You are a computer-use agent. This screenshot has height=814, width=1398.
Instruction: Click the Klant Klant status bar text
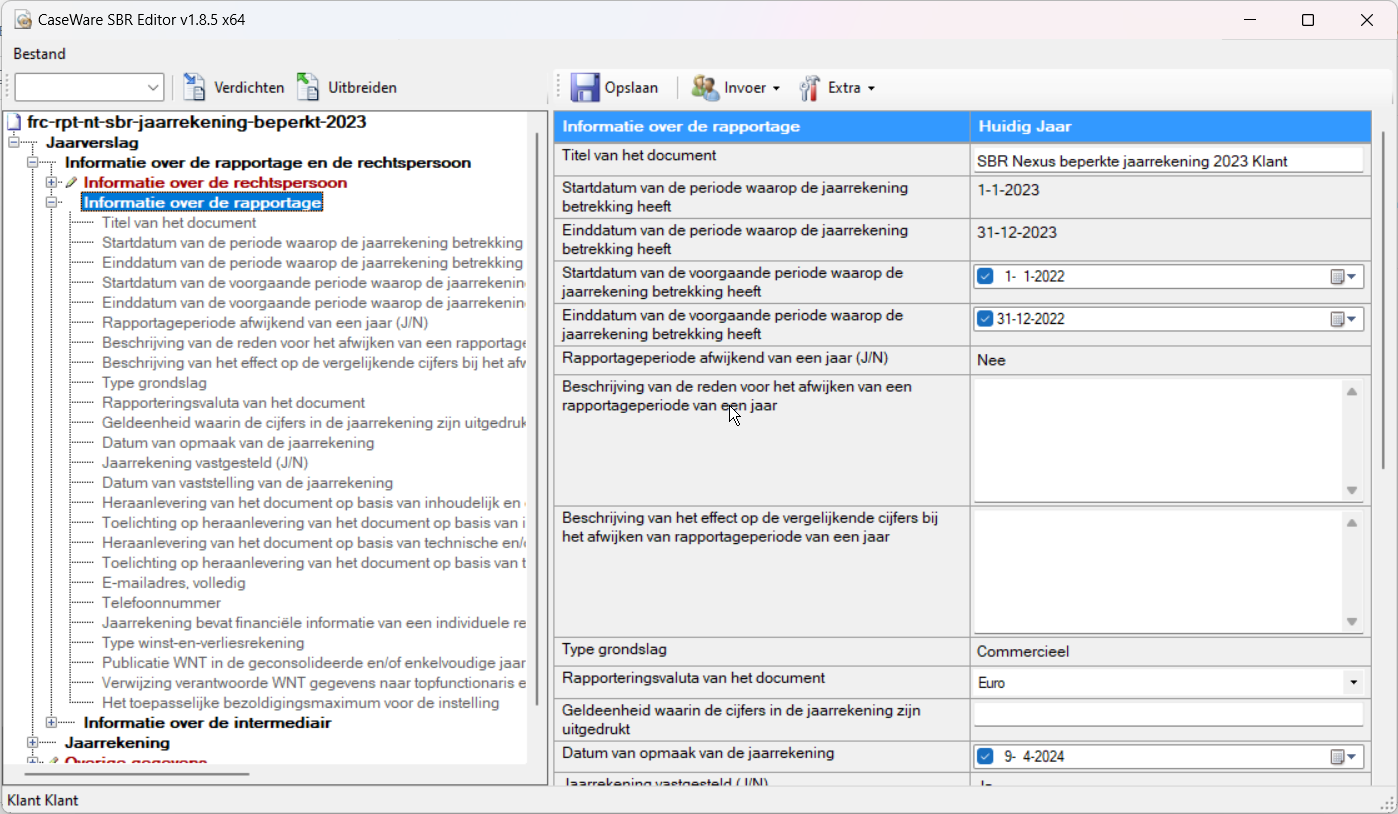tap(43, 800)
